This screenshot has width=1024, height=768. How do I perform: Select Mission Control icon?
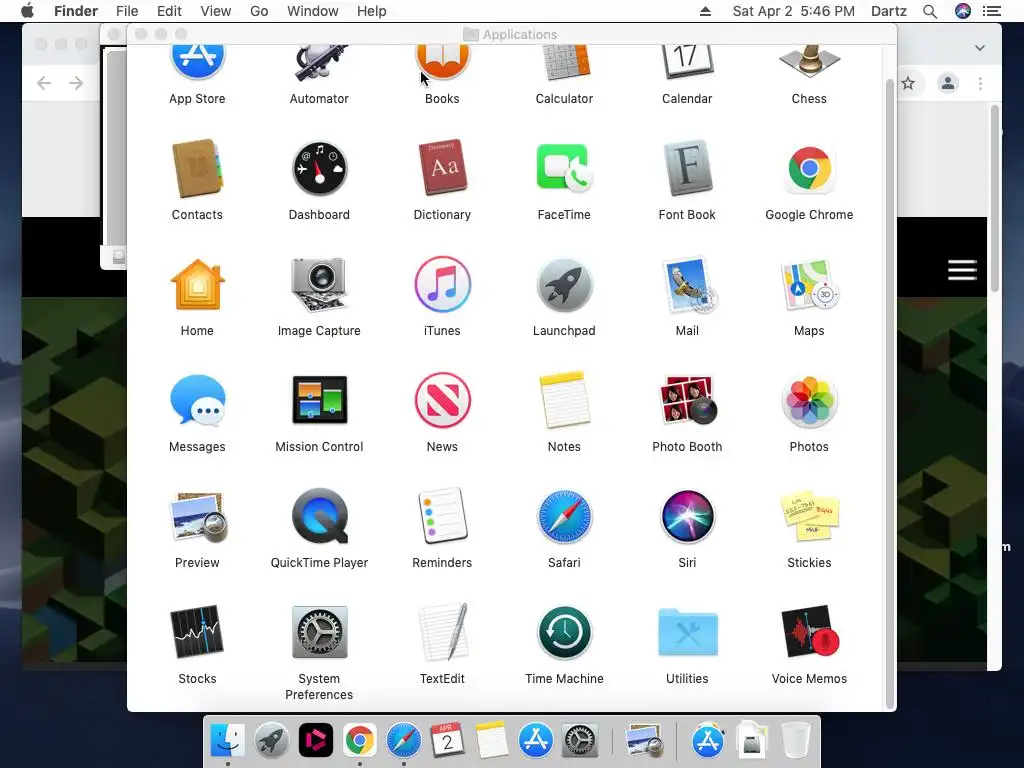point(319,400)
